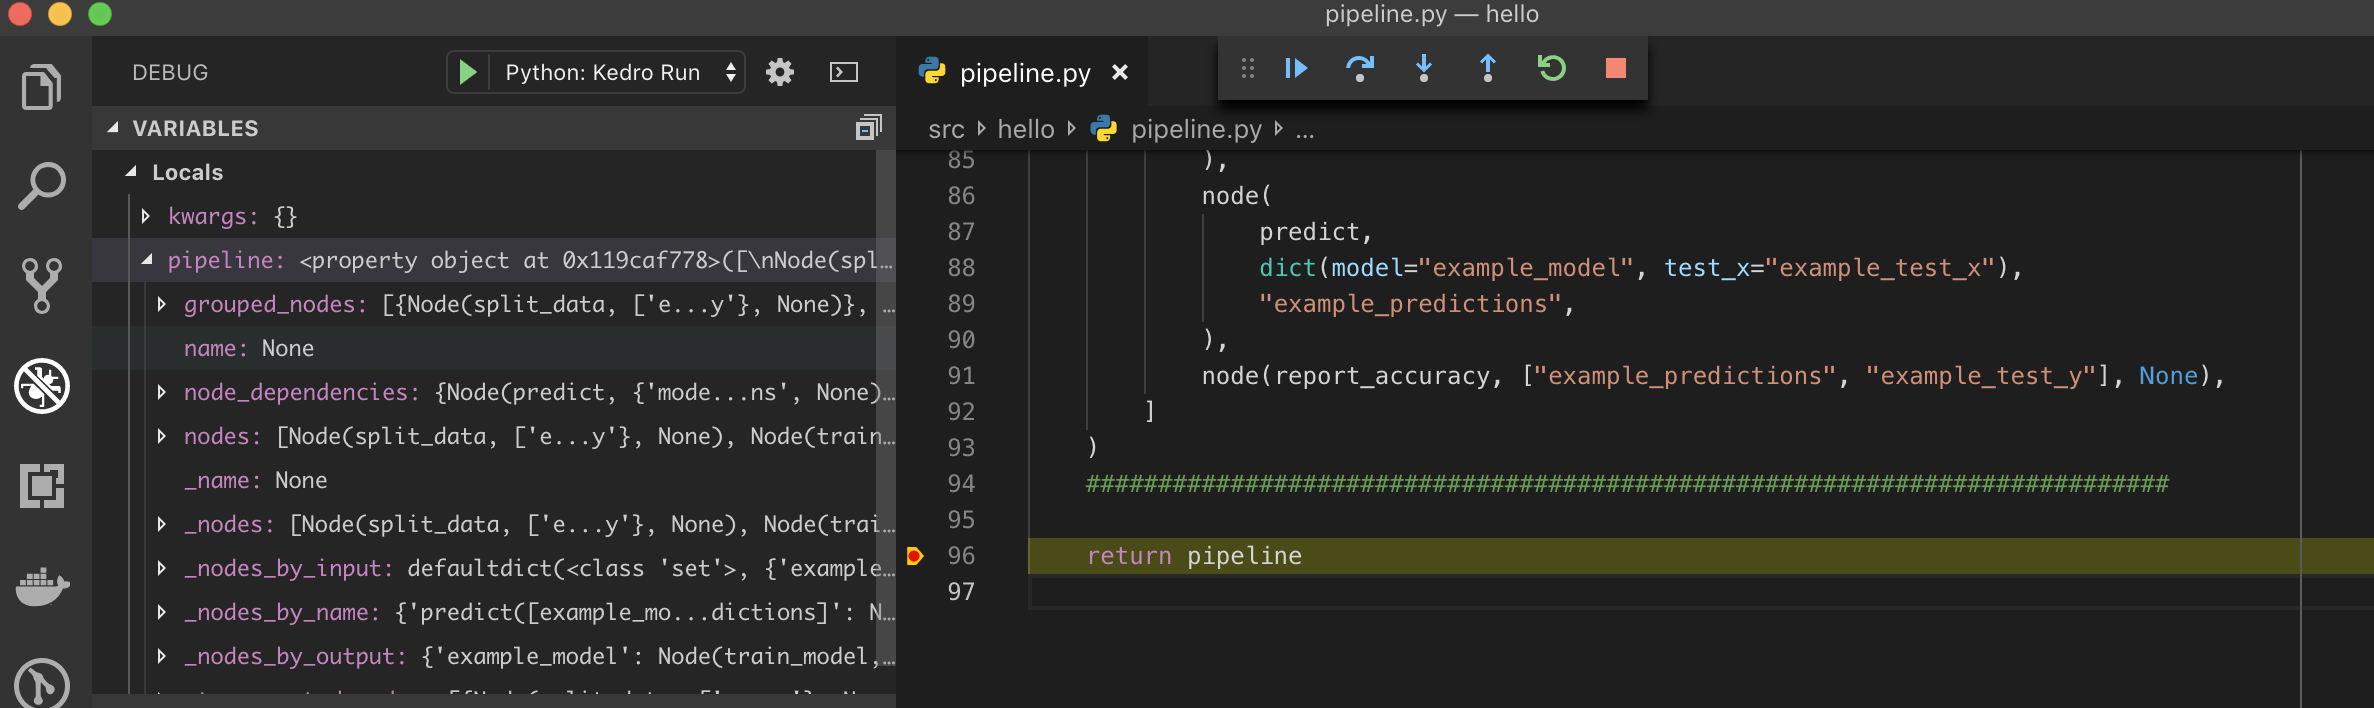Open the Explorer view in activity bar
This screenshot has height=708, width=2374.
click(x=41, y=88)
